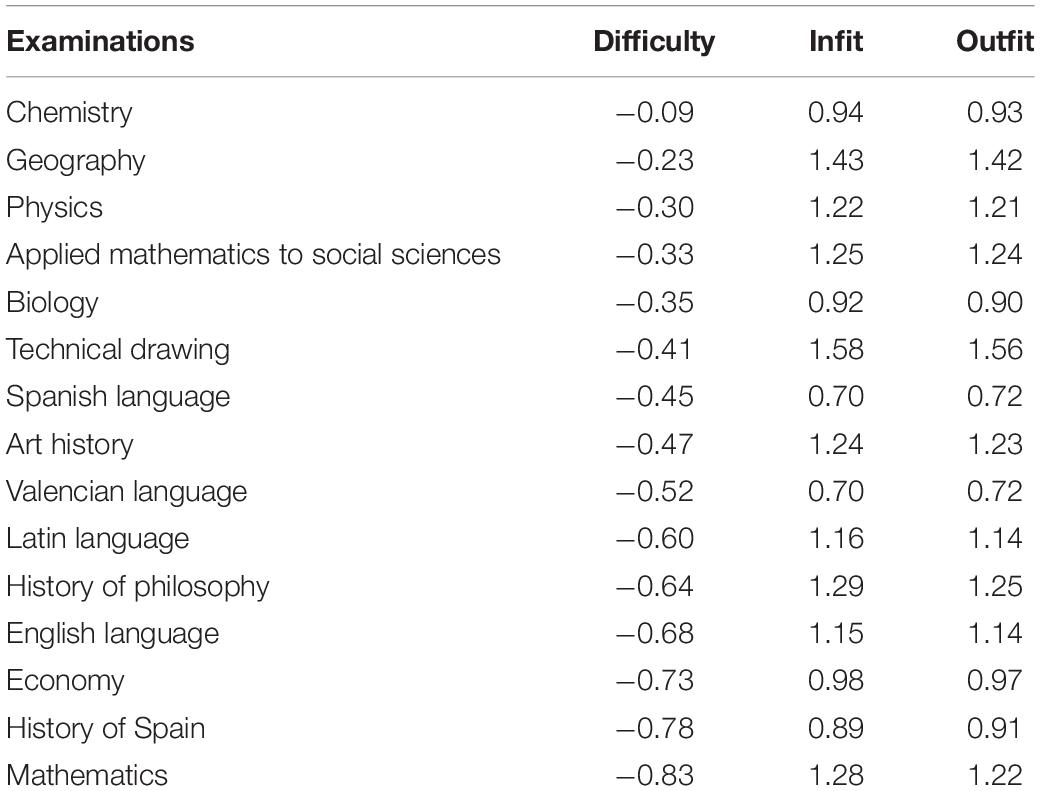
Task: Click the Mathematics row label
Action: click(87, 775)
